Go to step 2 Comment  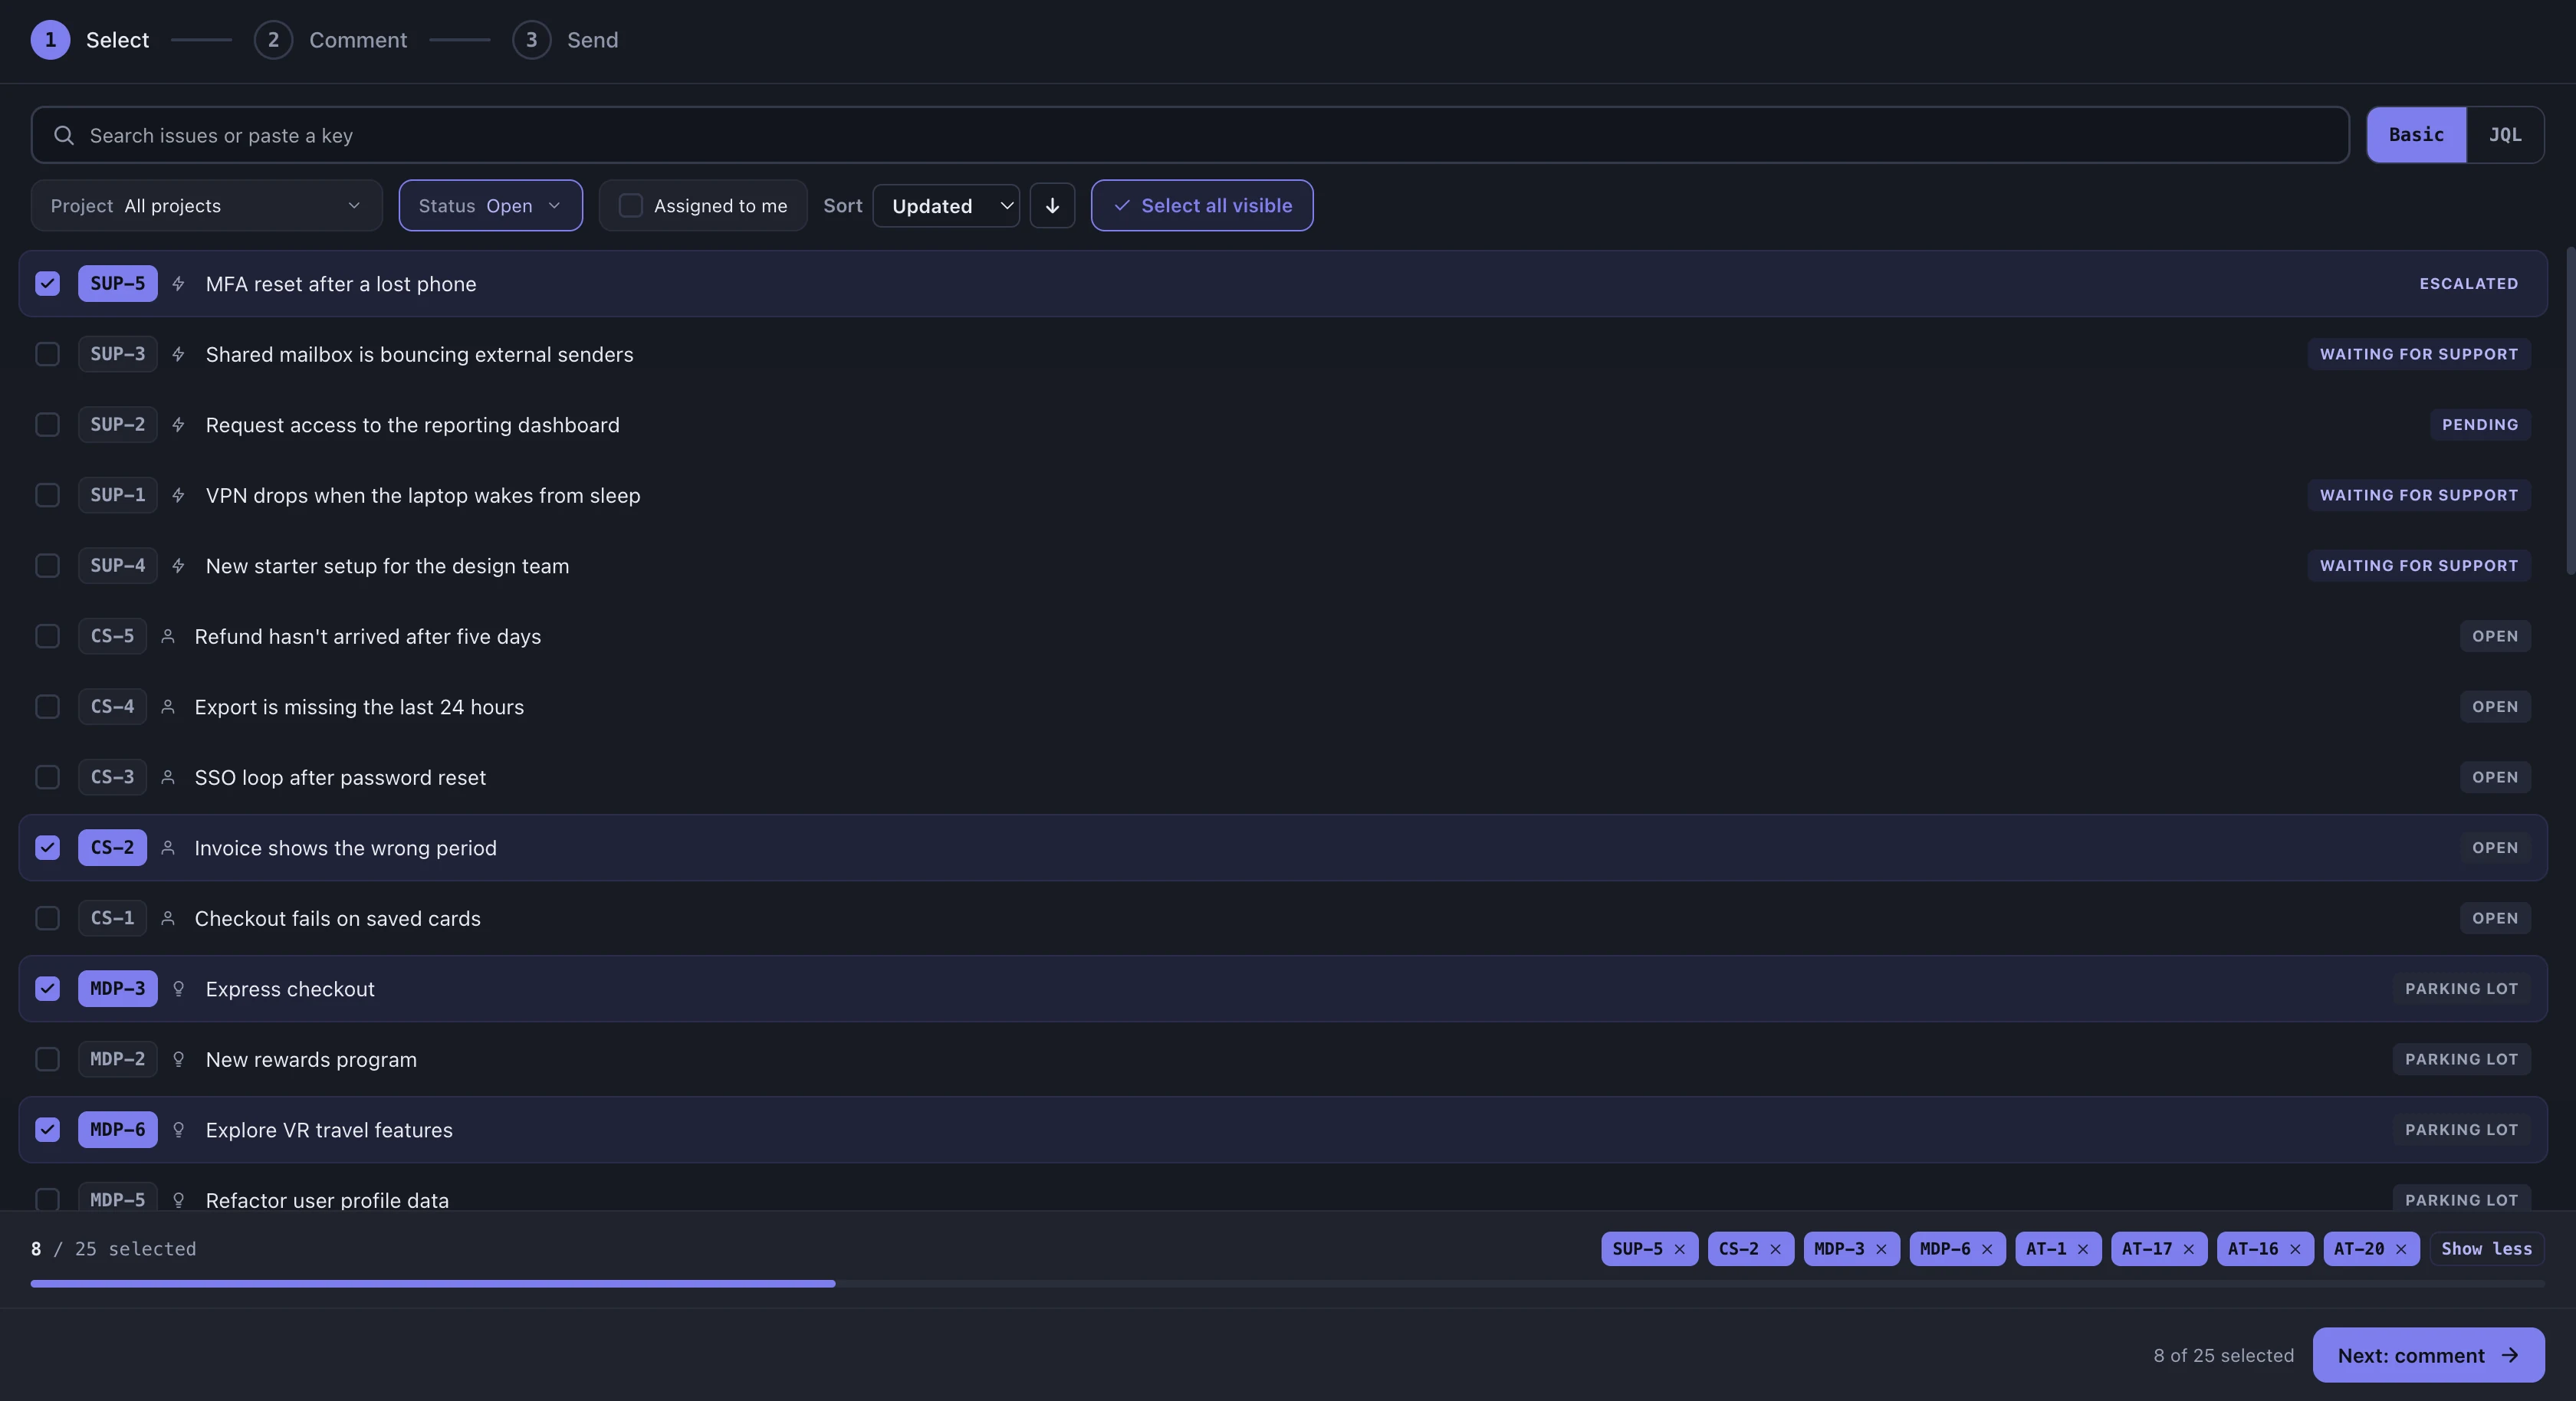[x=331, y=40]
